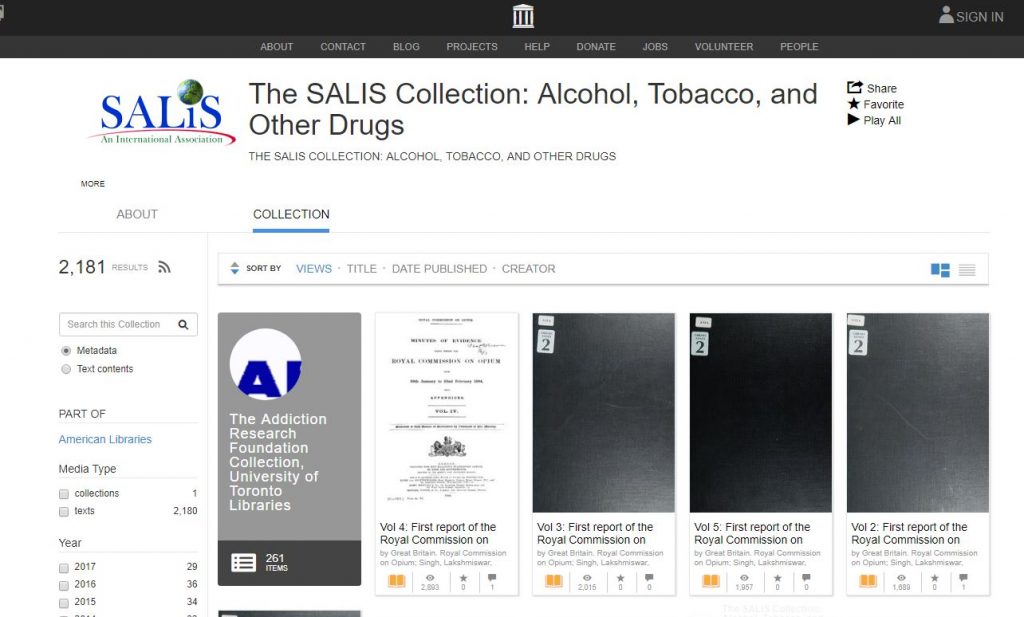Click the comment bubble on Vol 2 card
1024x617 pixels.
pyautogui.click(x=963, y=578)
